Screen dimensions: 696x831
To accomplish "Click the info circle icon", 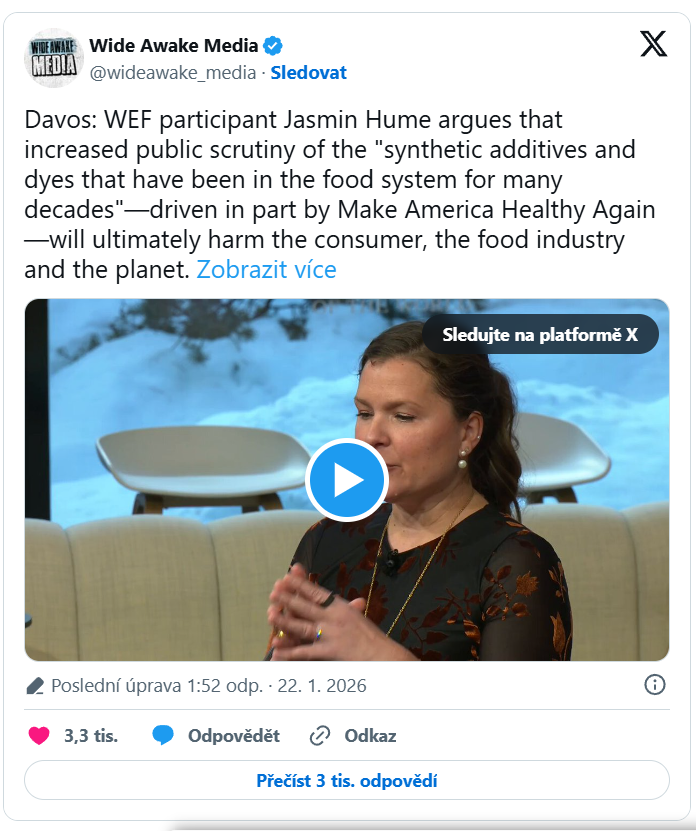I will click(654, 685).
